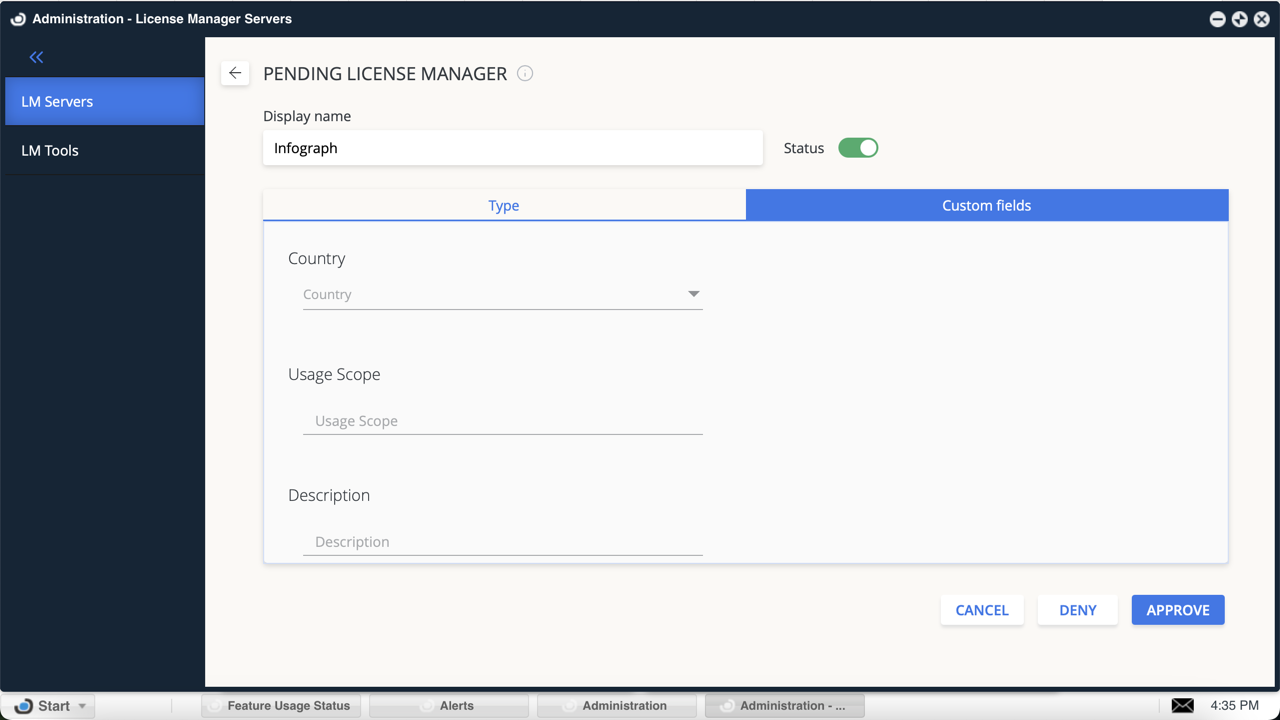1280x720 pixels.
Task: Click the Usage Scope text field
Action: pyautogui.click(x=502, y=421)
